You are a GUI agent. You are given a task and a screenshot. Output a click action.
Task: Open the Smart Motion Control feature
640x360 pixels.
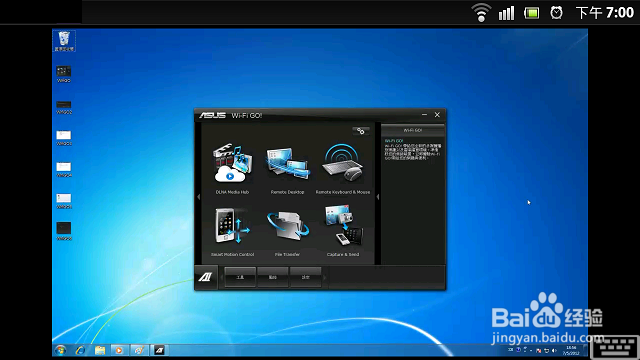point(232,232)
